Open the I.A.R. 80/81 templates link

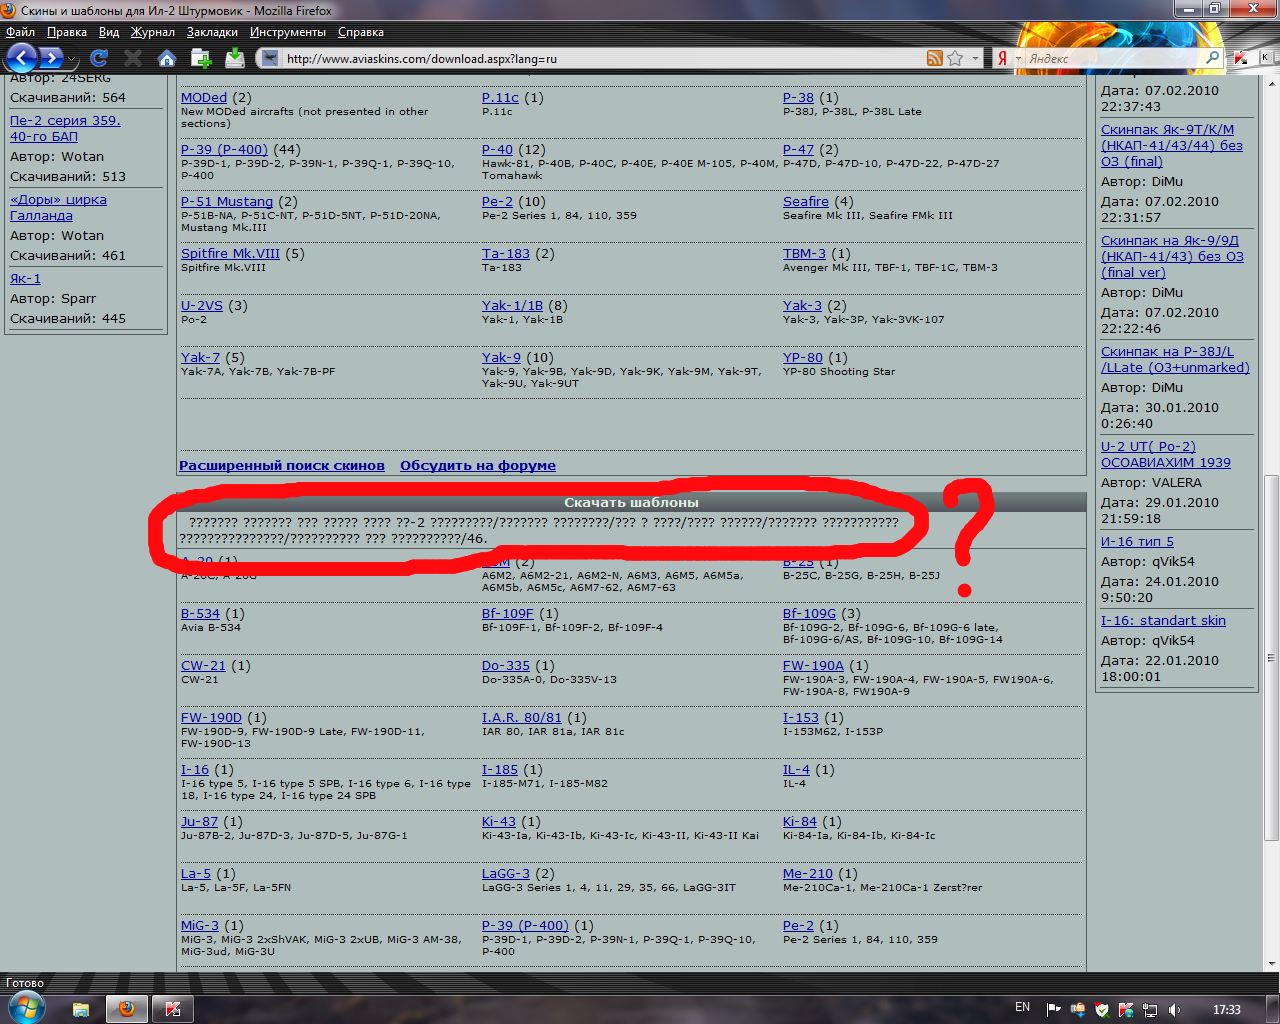522,718
